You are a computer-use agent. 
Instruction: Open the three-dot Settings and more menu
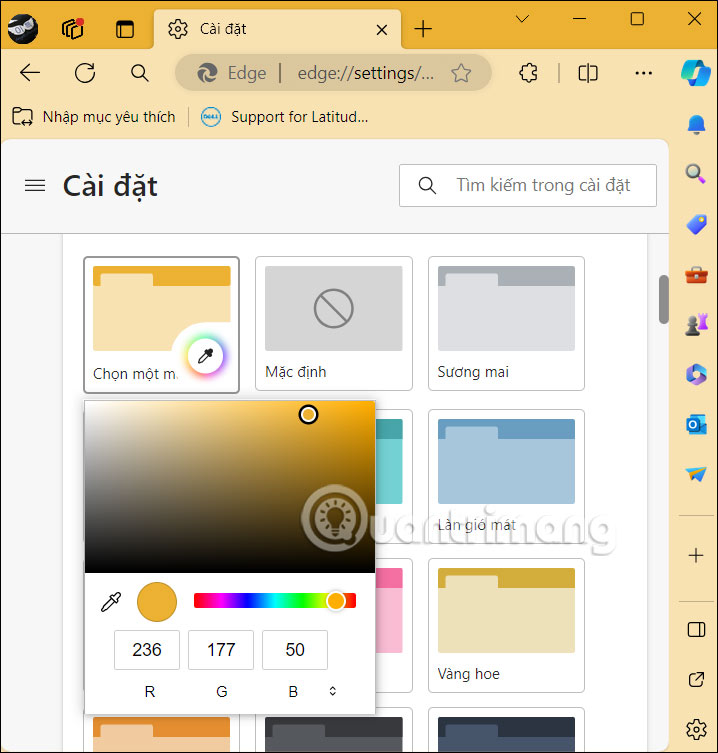(644, 73)
